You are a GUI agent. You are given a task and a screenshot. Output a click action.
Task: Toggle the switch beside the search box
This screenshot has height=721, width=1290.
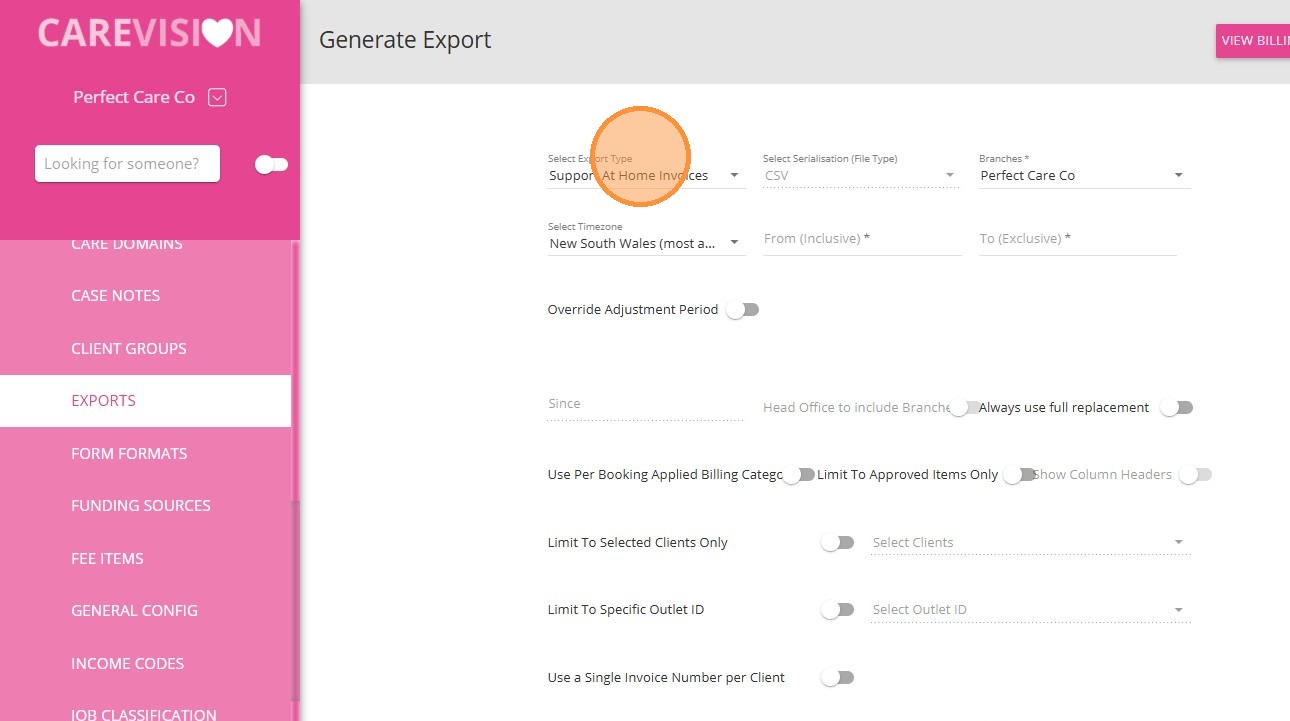coord(271,164)
